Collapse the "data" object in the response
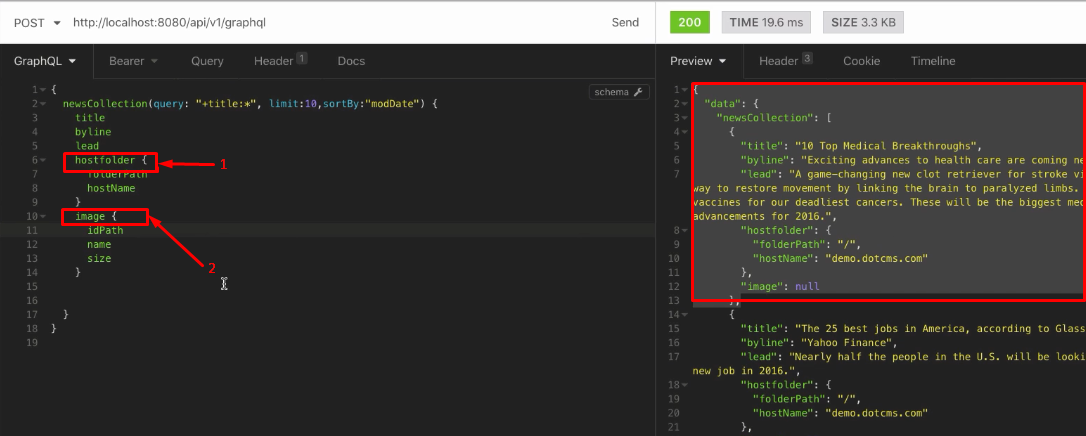The image size is (1086, 436). [x=685, y=103]
